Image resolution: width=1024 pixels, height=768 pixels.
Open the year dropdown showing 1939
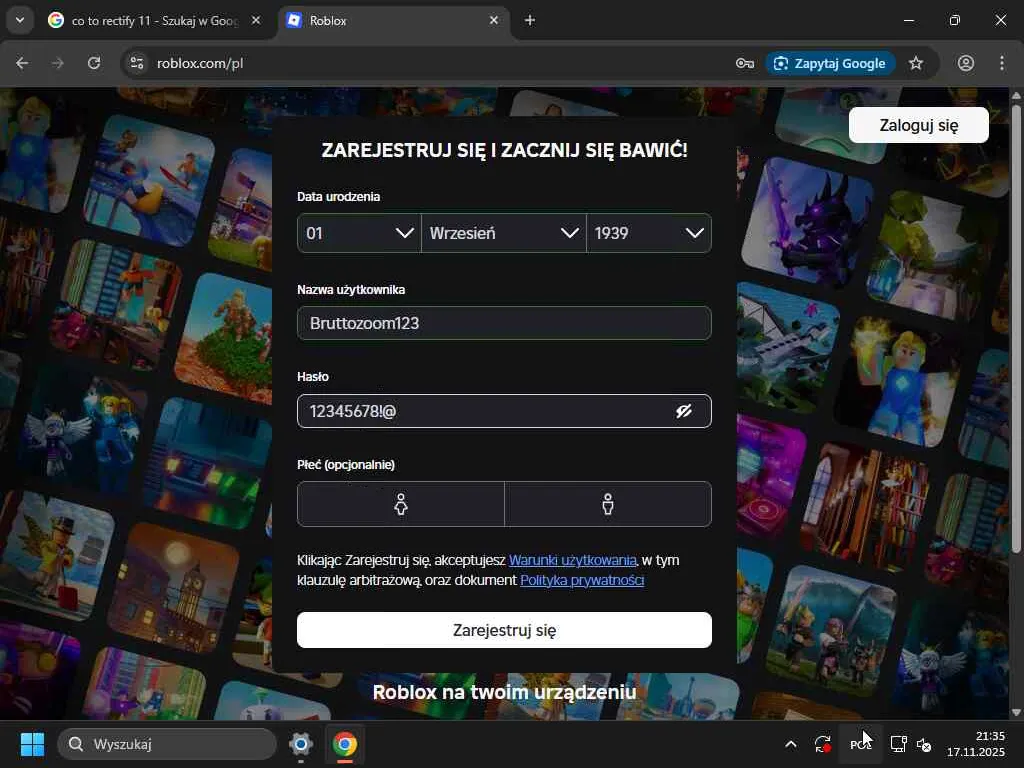(x=648, y=233)
